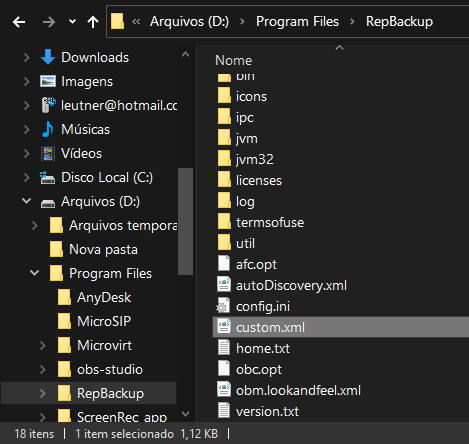The width and height of the screenshot is (469, 444).
Task: Open subfolder chevron after Program Files in address bar
Action: (x=352, y=22)
